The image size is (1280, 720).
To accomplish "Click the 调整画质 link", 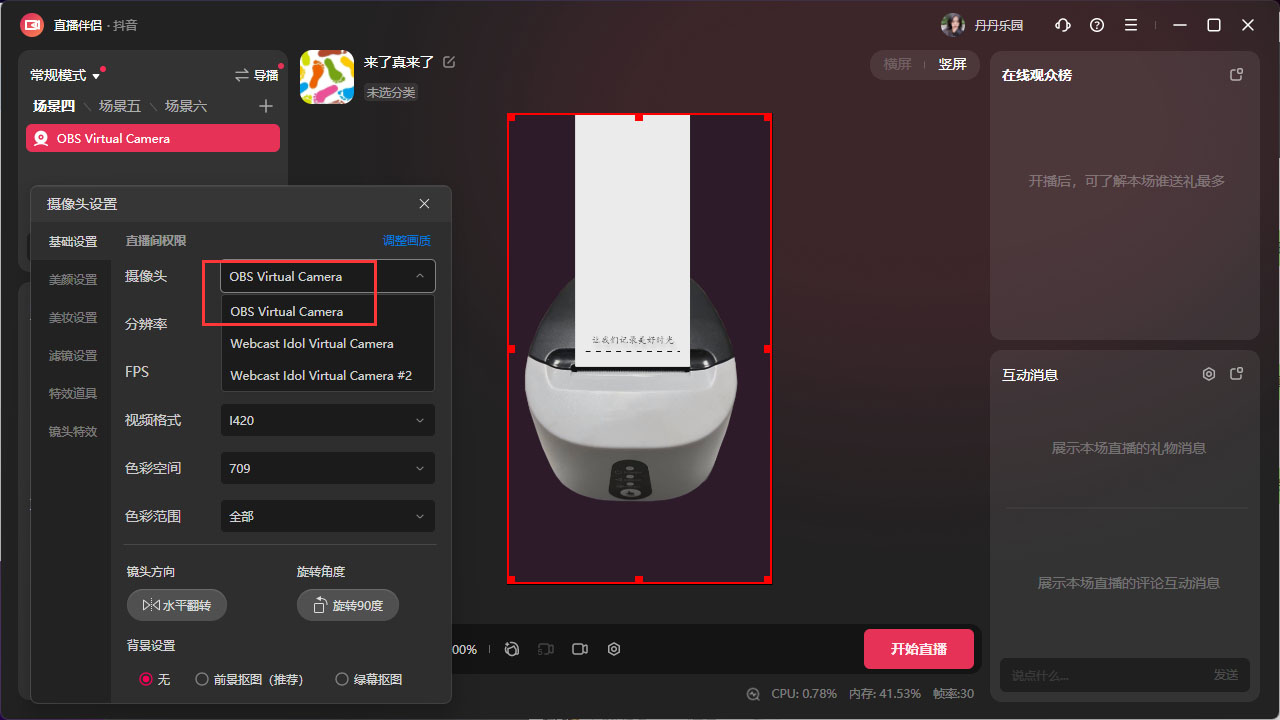I will (406, 241).
